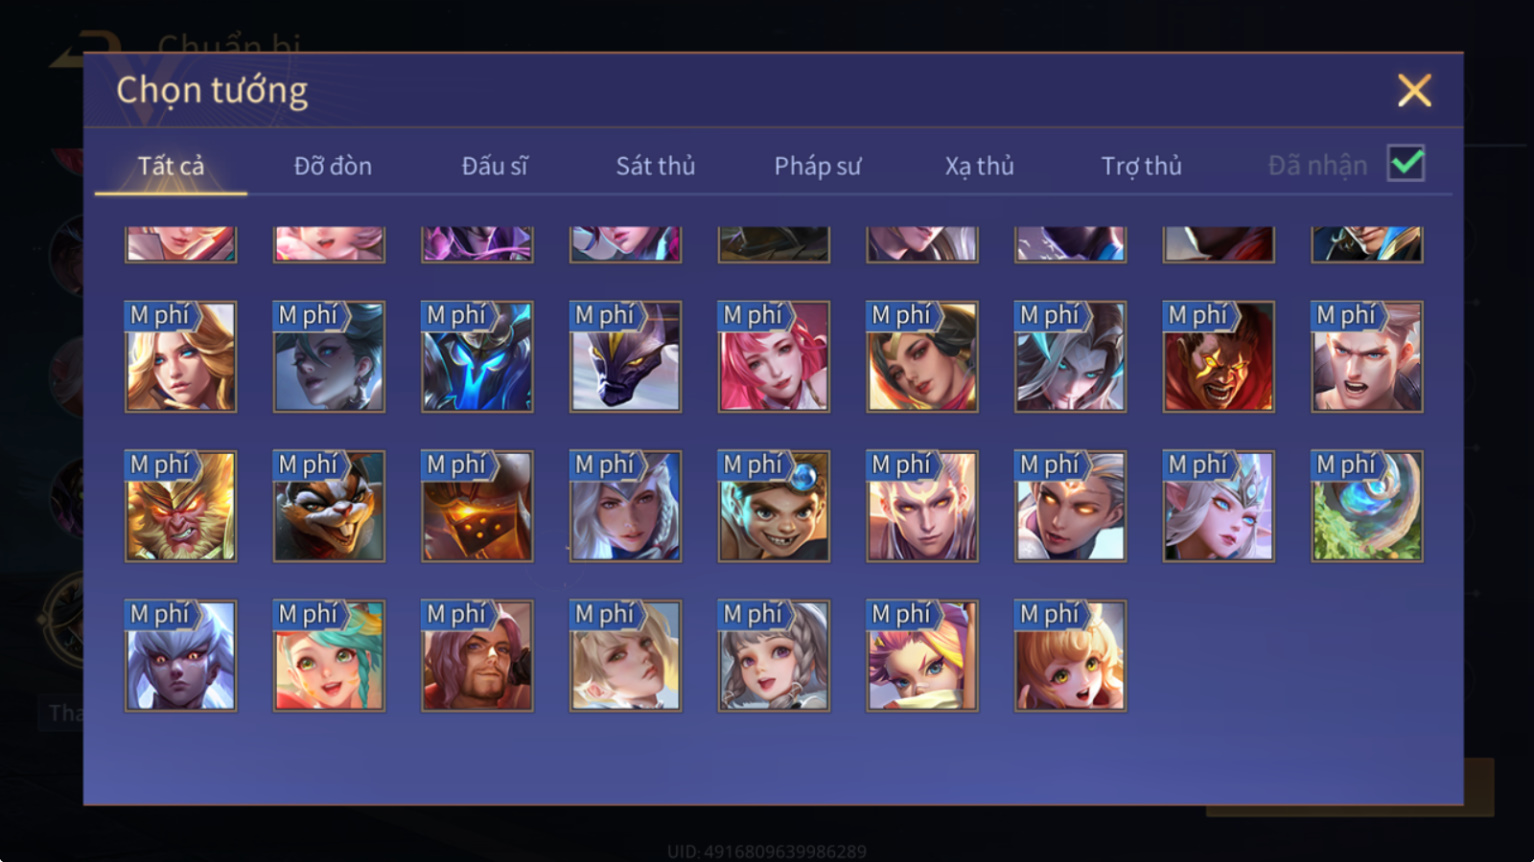Image resolution: width=1534 pixels, height=862 pixels.
Task: Filter heroes by Đấu sĩ tab
Action: click(x=494, y=166)
